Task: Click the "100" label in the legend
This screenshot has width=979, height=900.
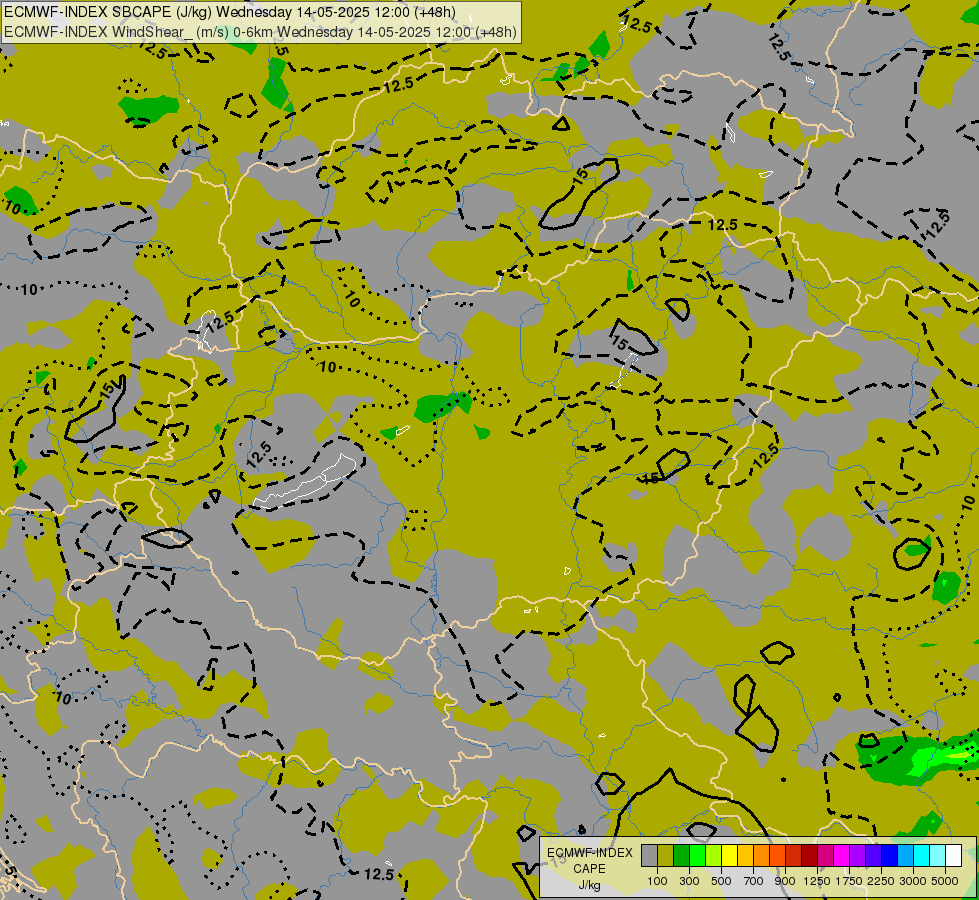Action: 657,881
